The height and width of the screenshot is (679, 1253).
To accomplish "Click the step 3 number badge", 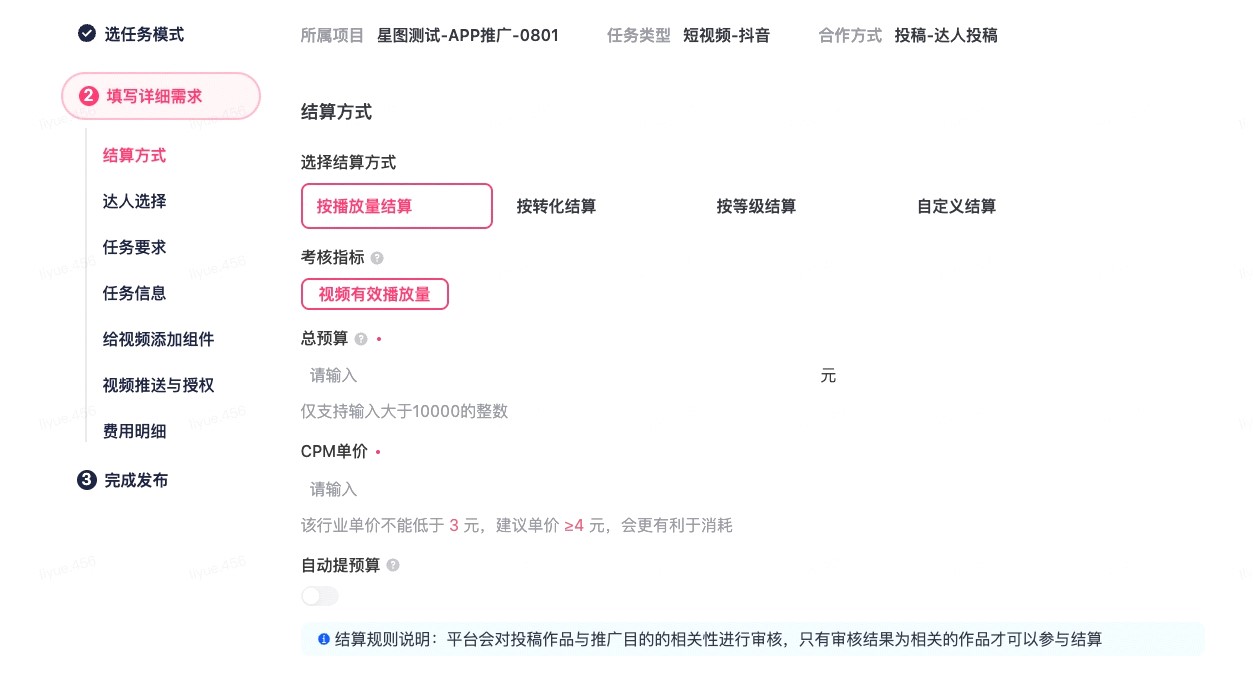I will coord(87,480).
